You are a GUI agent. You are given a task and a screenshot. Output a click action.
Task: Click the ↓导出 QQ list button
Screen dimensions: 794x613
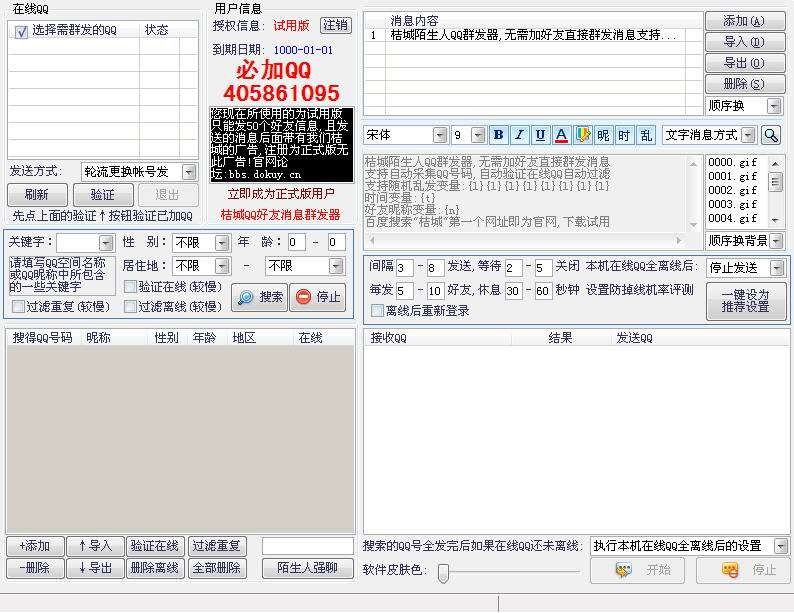tap(96, 568)
